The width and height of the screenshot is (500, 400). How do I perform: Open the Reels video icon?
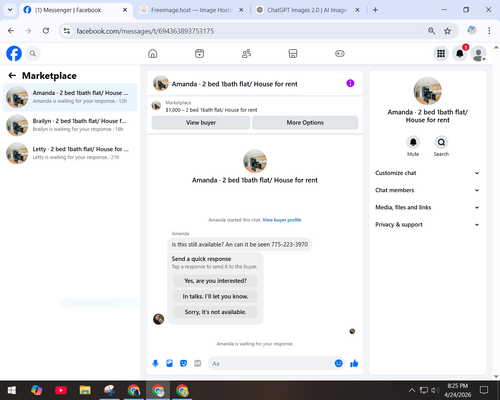click(199, 53)
